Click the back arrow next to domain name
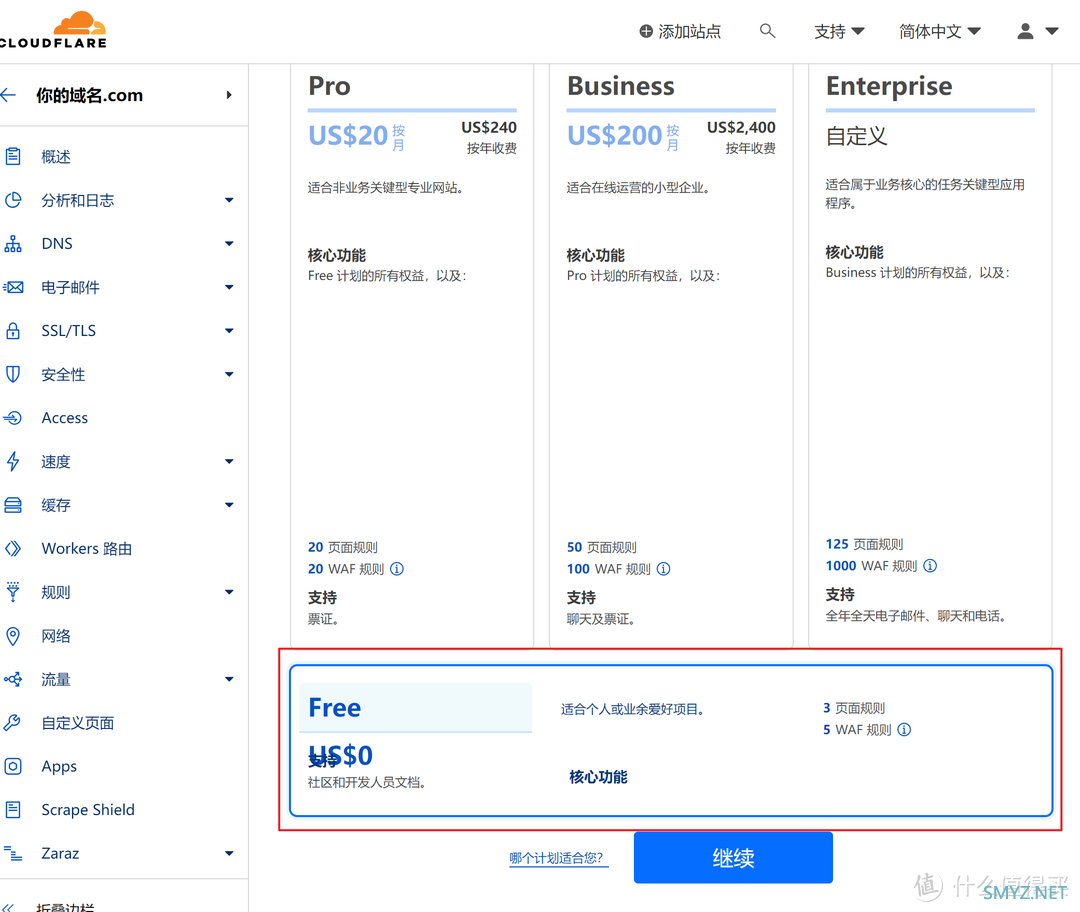The height and width of the screenshot is (912, 1080). [9, 95]
